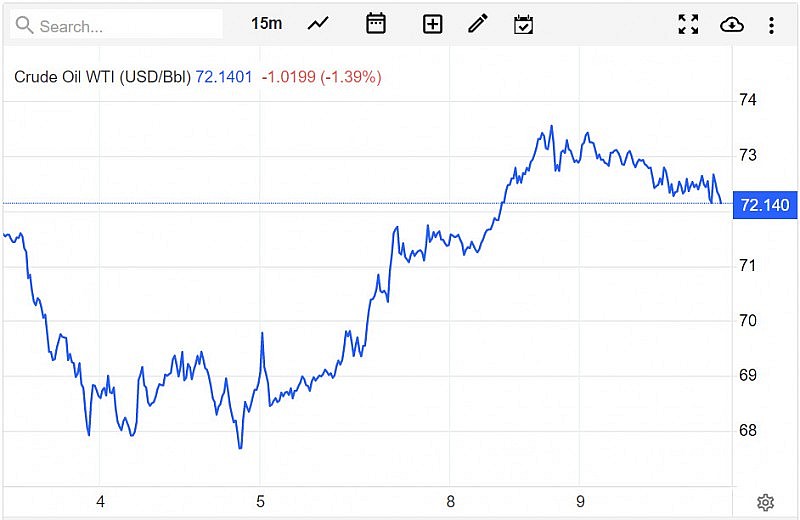Open the economic events calendar icon
The width and height of the screenshot is (800, 520).
[x=523, y=24]
